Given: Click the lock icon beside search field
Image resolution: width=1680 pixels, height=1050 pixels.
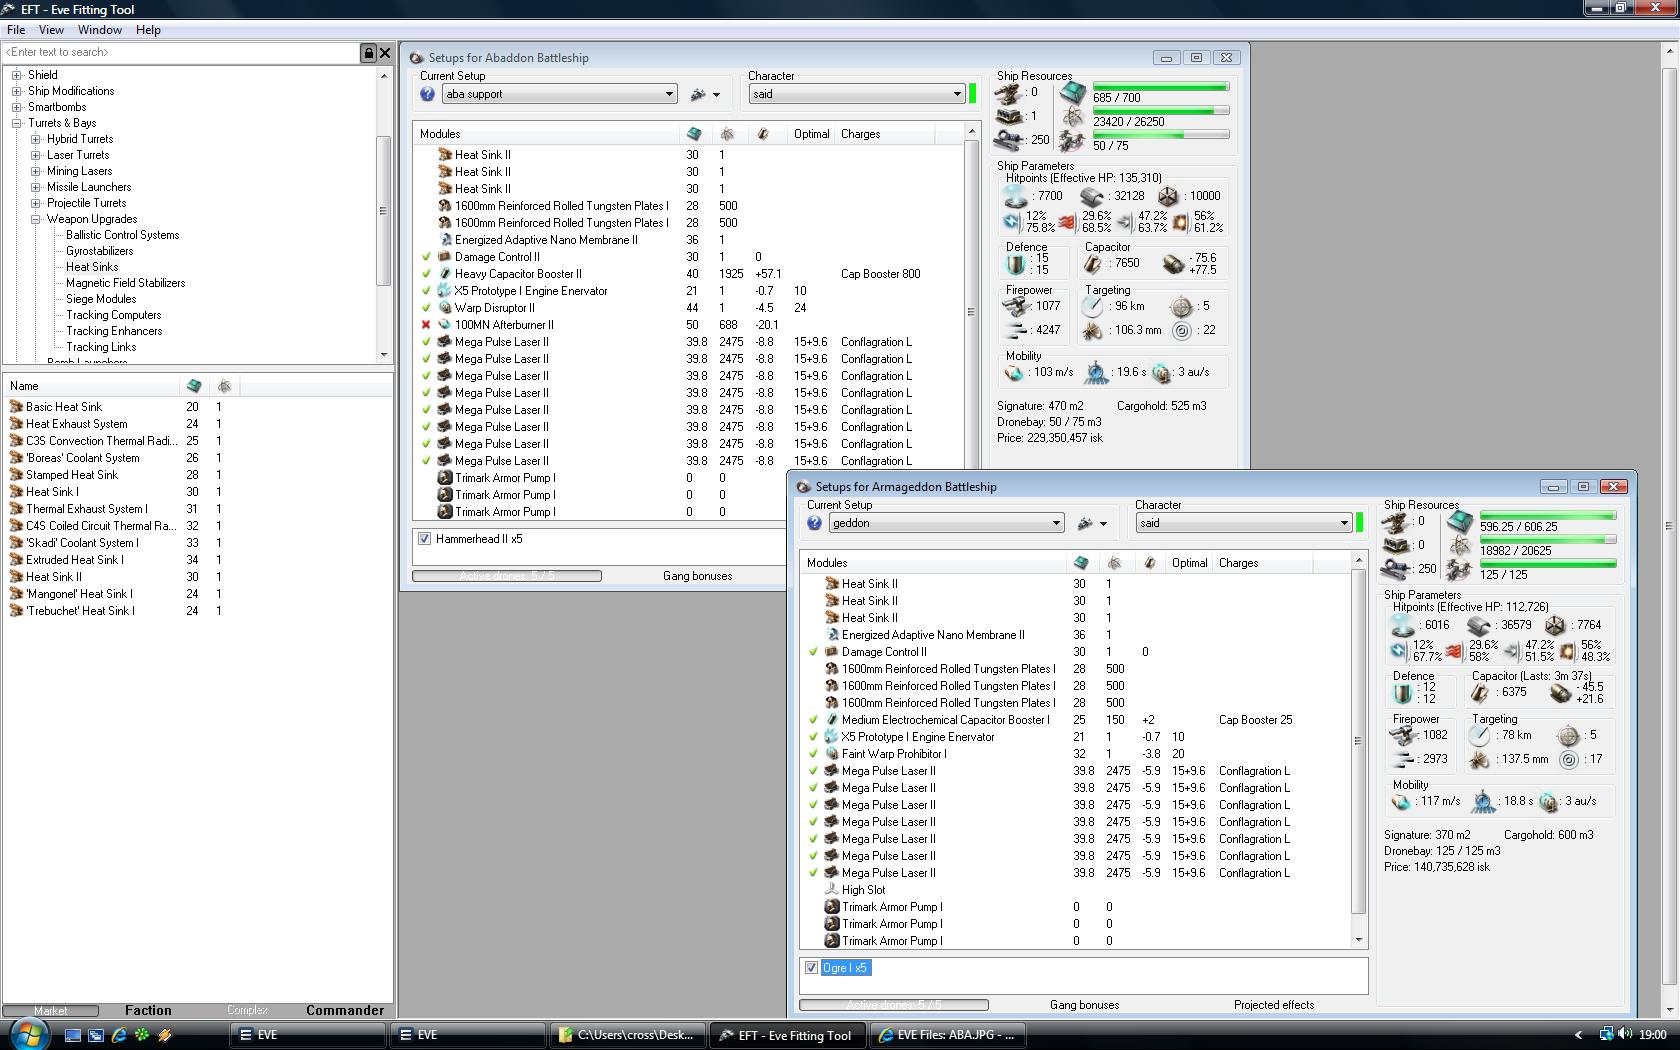Looking at the screenshot, I should point(368,53).
